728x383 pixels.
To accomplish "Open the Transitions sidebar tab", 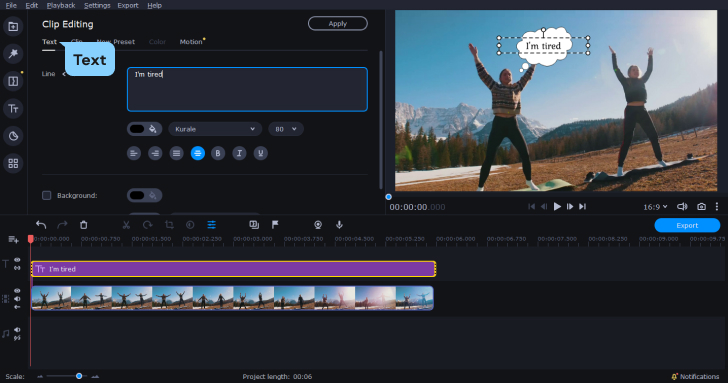I will (13, 81).
